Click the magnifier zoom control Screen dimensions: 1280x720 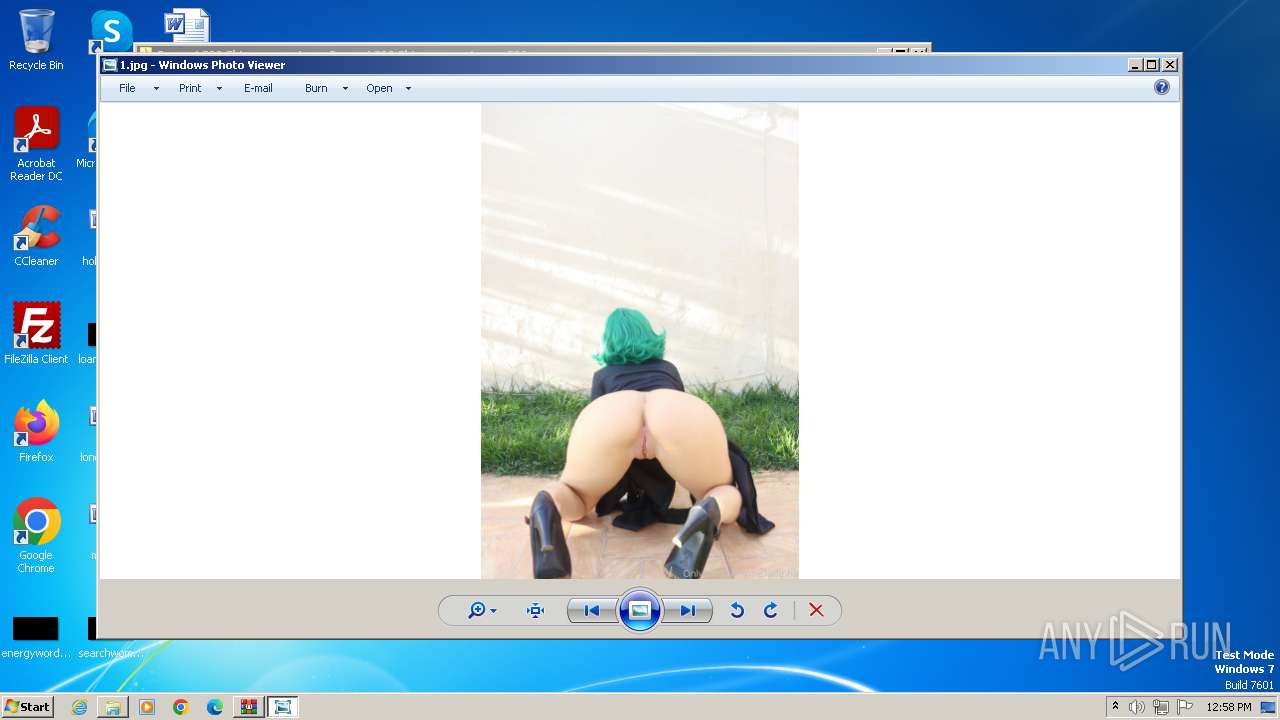point(482,610)
